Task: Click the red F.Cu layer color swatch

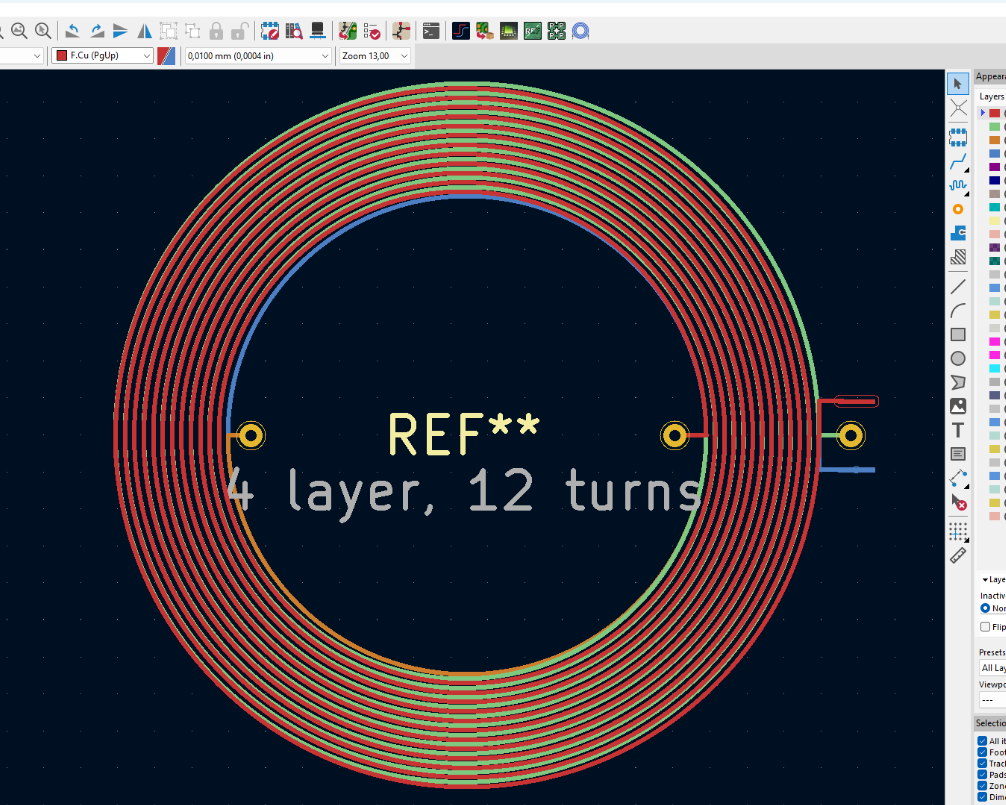Action: [x=994, y=113]
